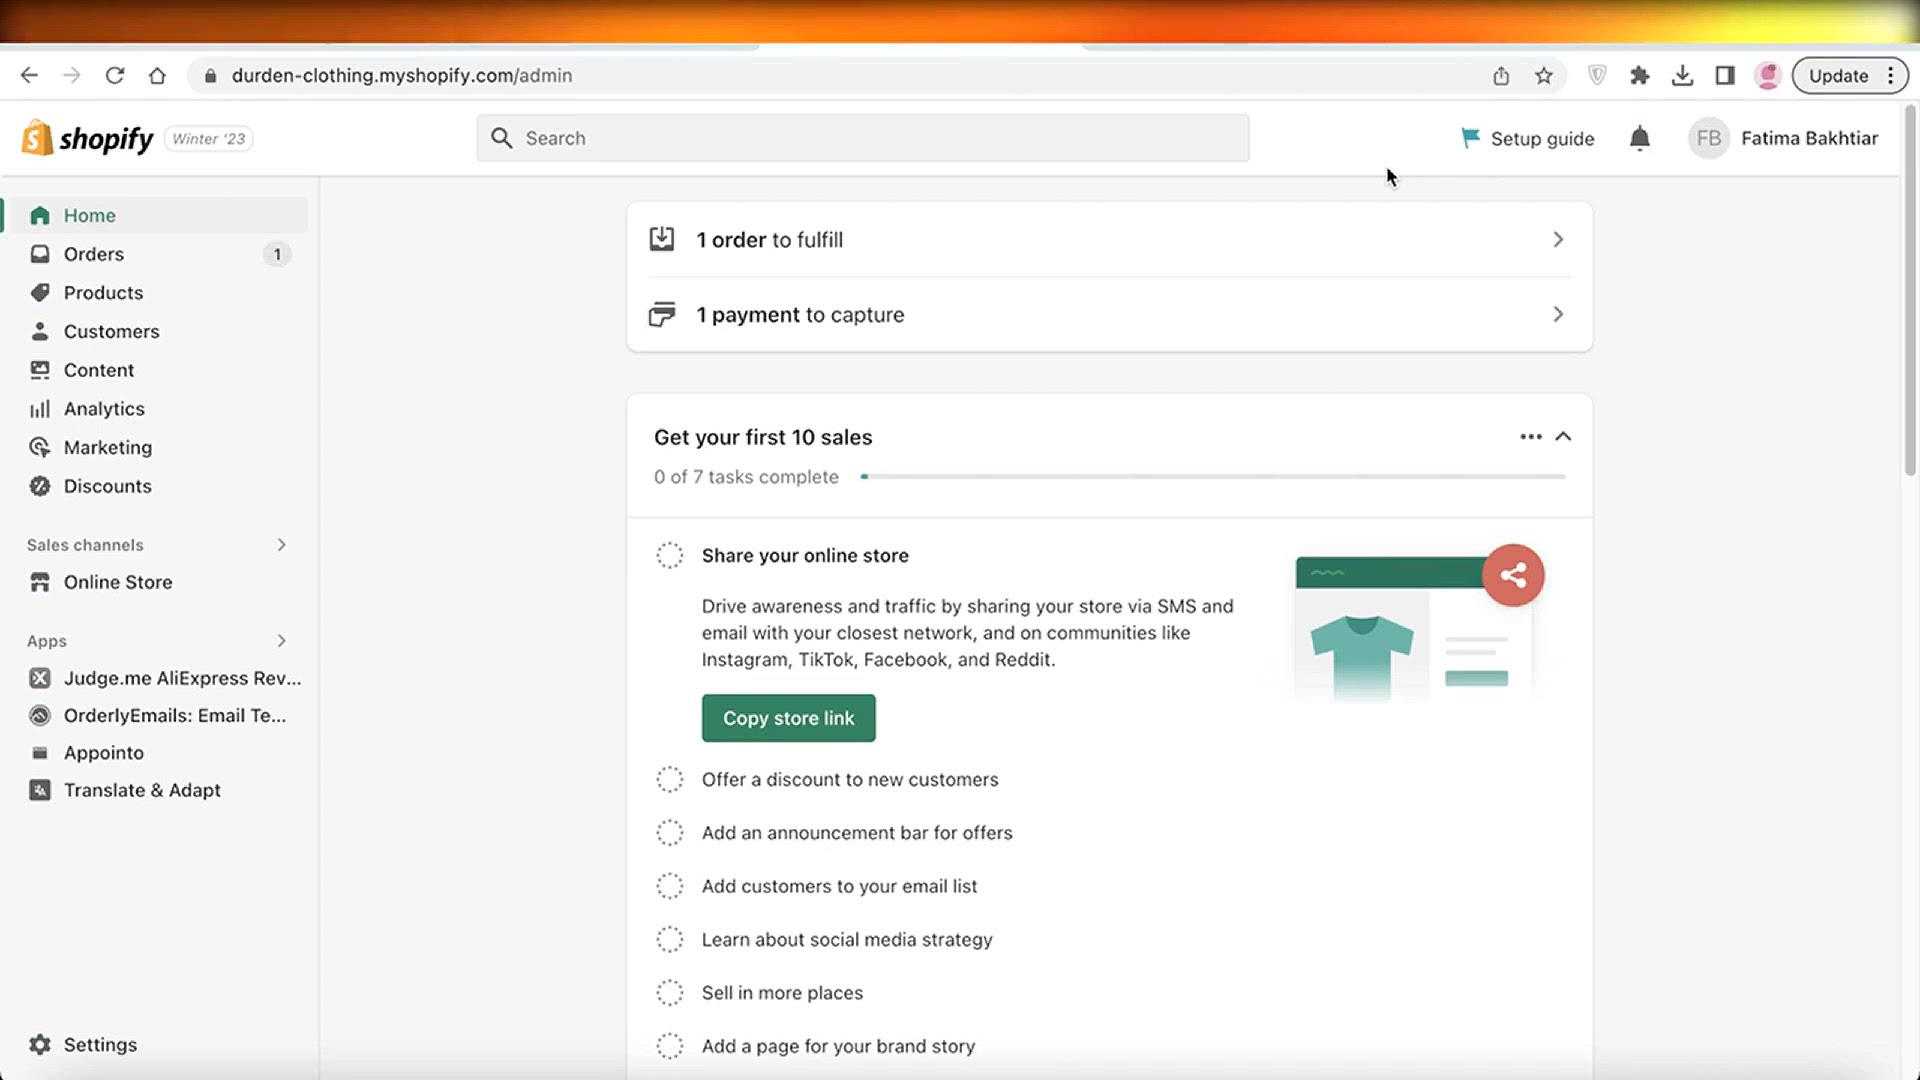Open browser extensions puzzle icon
1920x1080 pixels.
(1639, 75)
